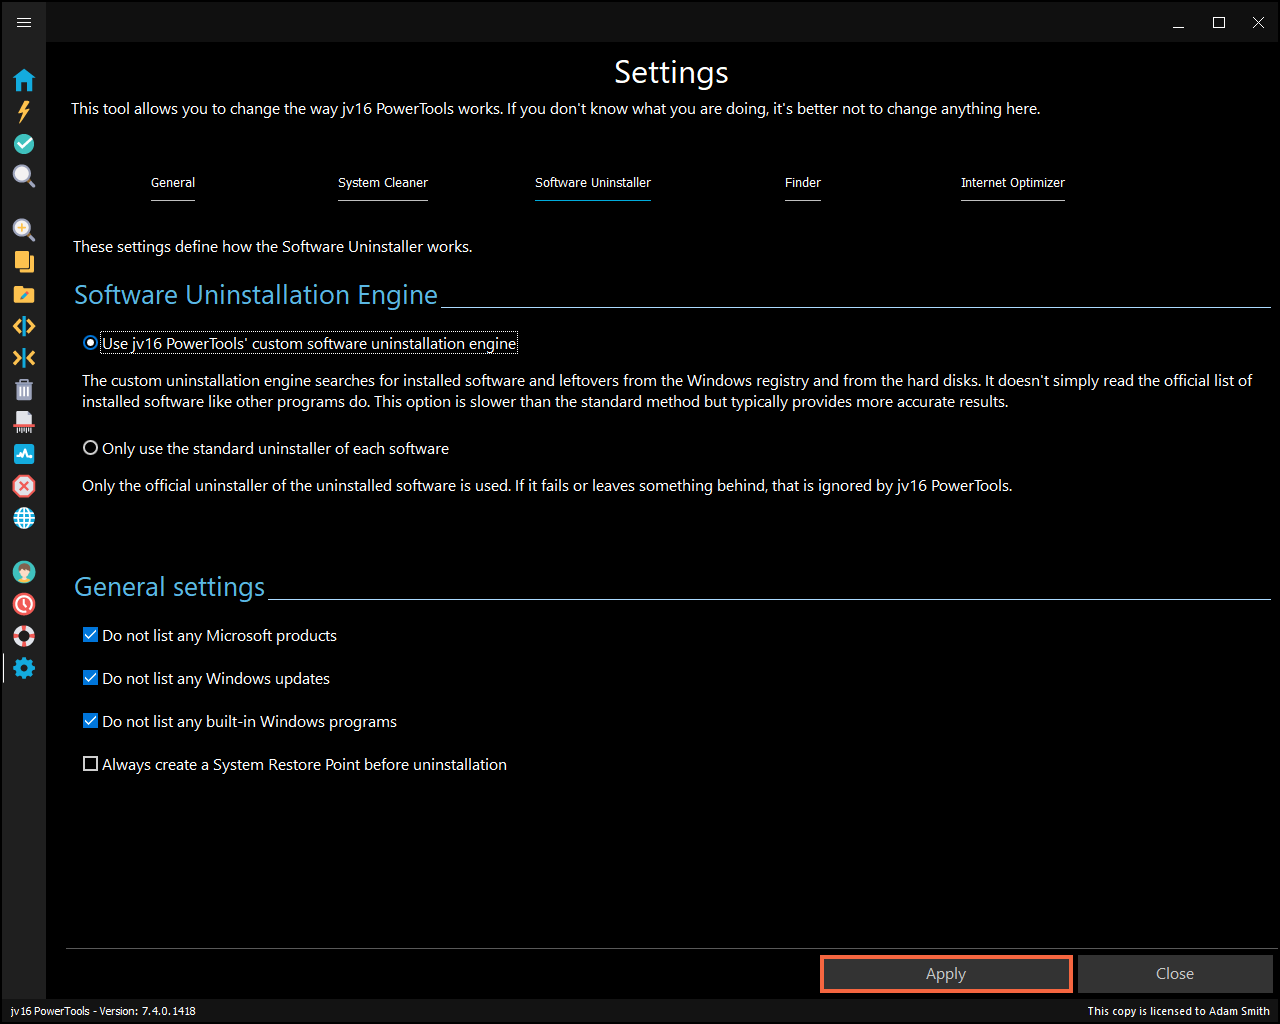Uncheck Do not list any Microsoft products
Viewport: 1280px width, 1024px height.
91,635
